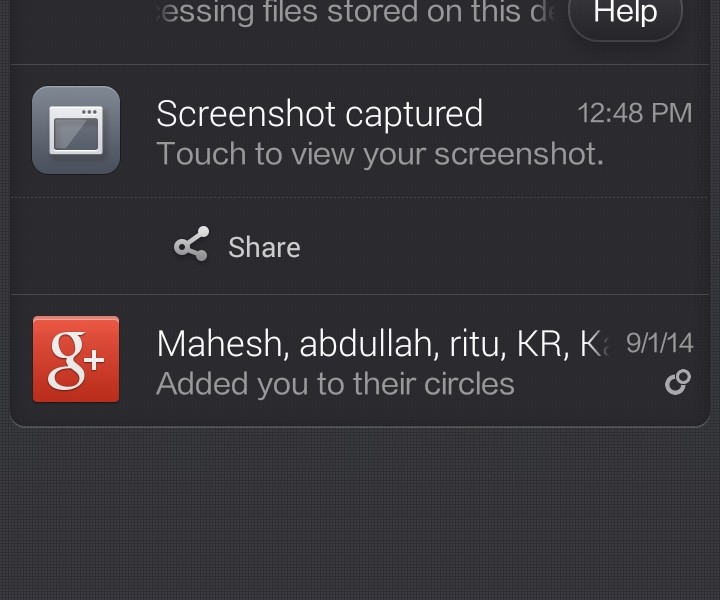
Task: Click the 9/1/14 date stamp
Action: (x=659, y=343)
